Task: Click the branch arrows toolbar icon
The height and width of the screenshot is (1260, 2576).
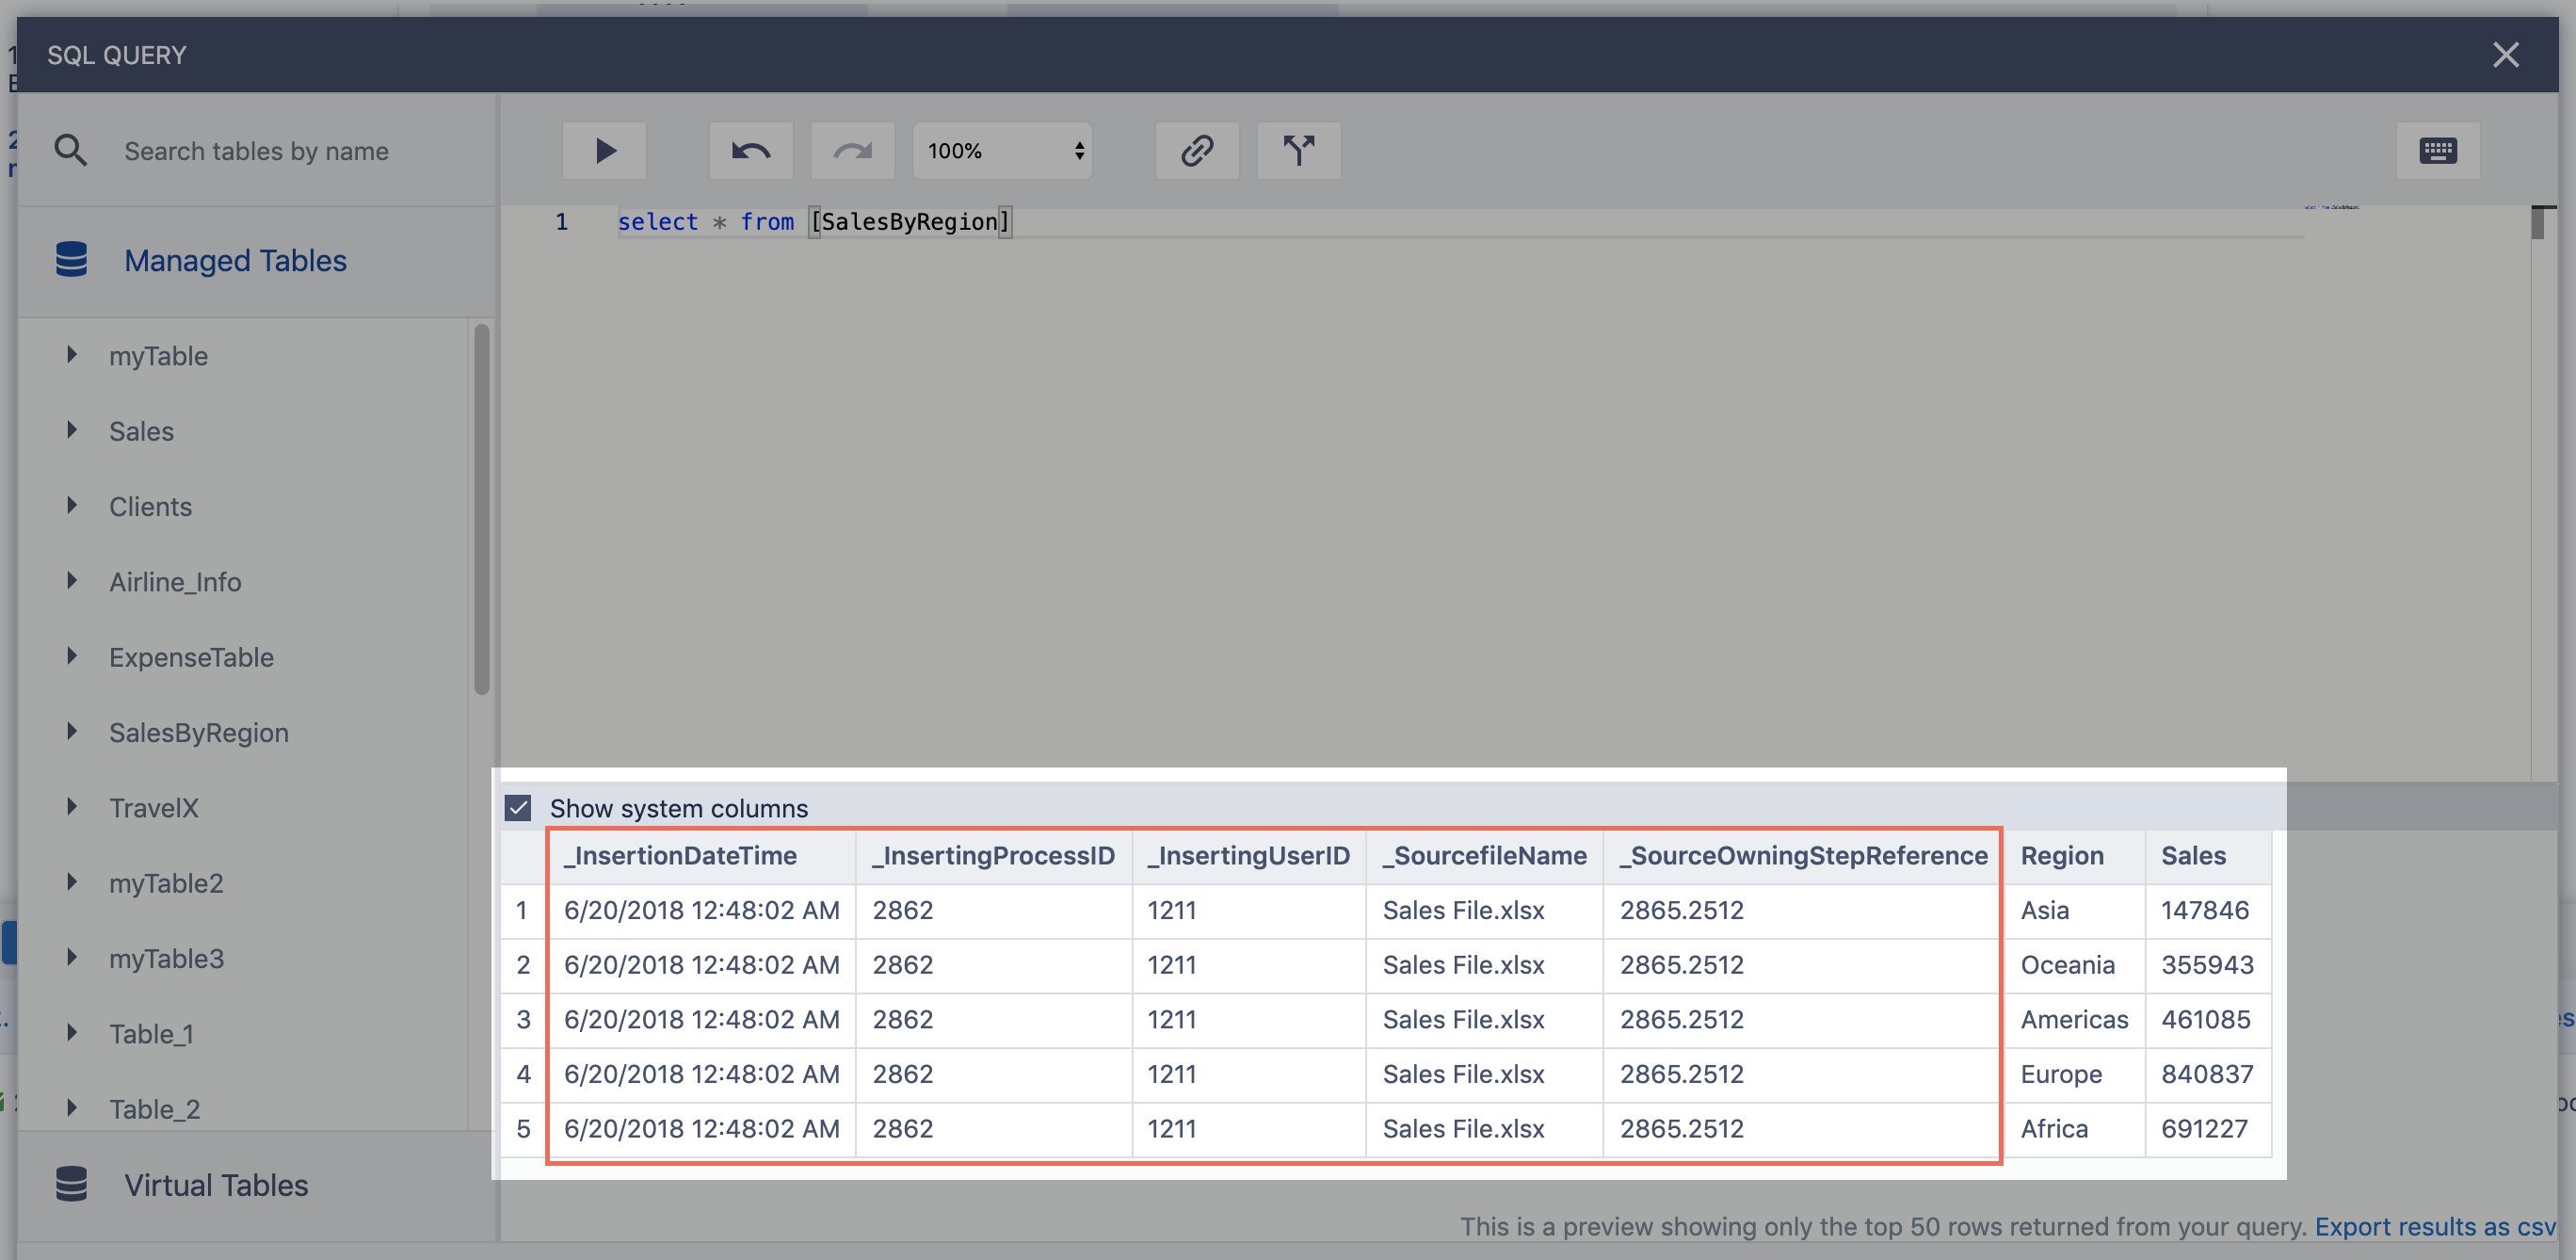Action: pyautogui.click(x=1298, y=151)
